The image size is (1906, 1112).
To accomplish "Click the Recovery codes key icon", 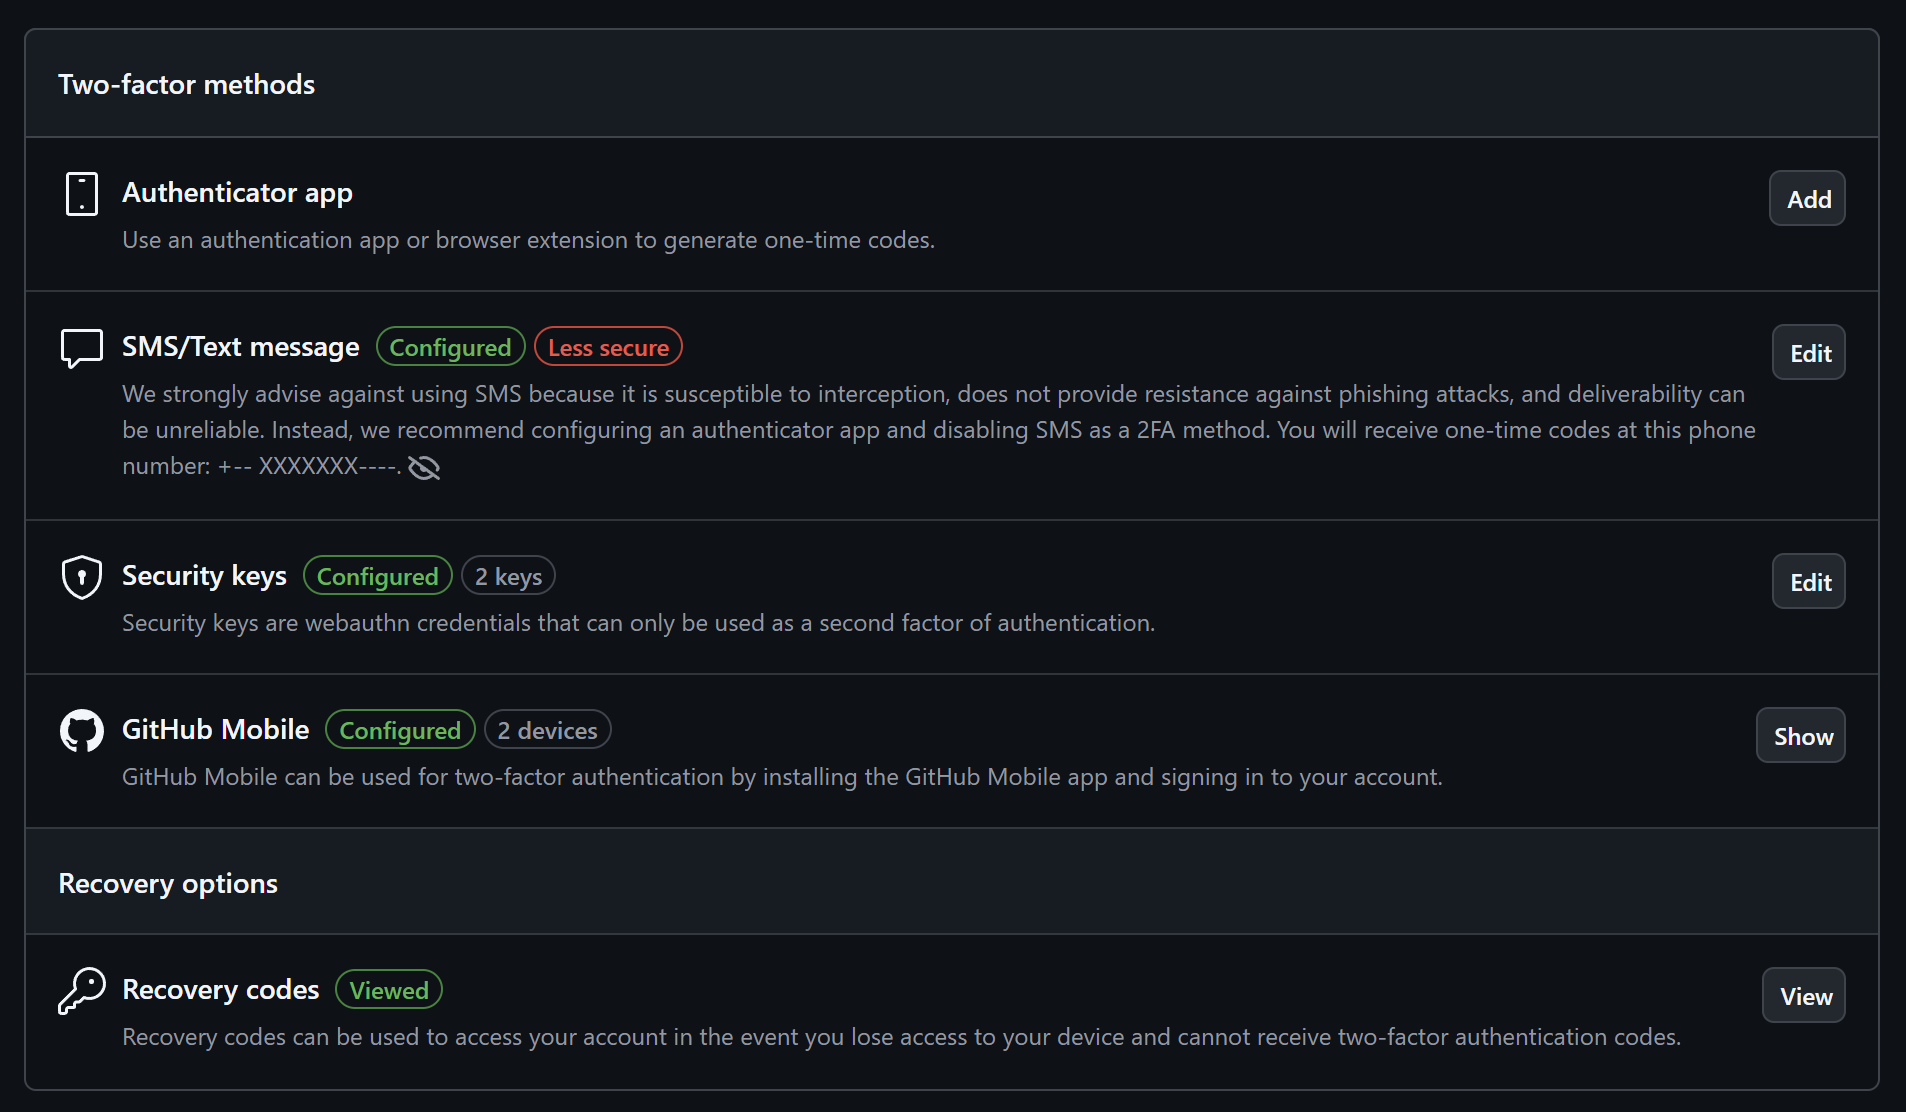I will coord(81,990).
